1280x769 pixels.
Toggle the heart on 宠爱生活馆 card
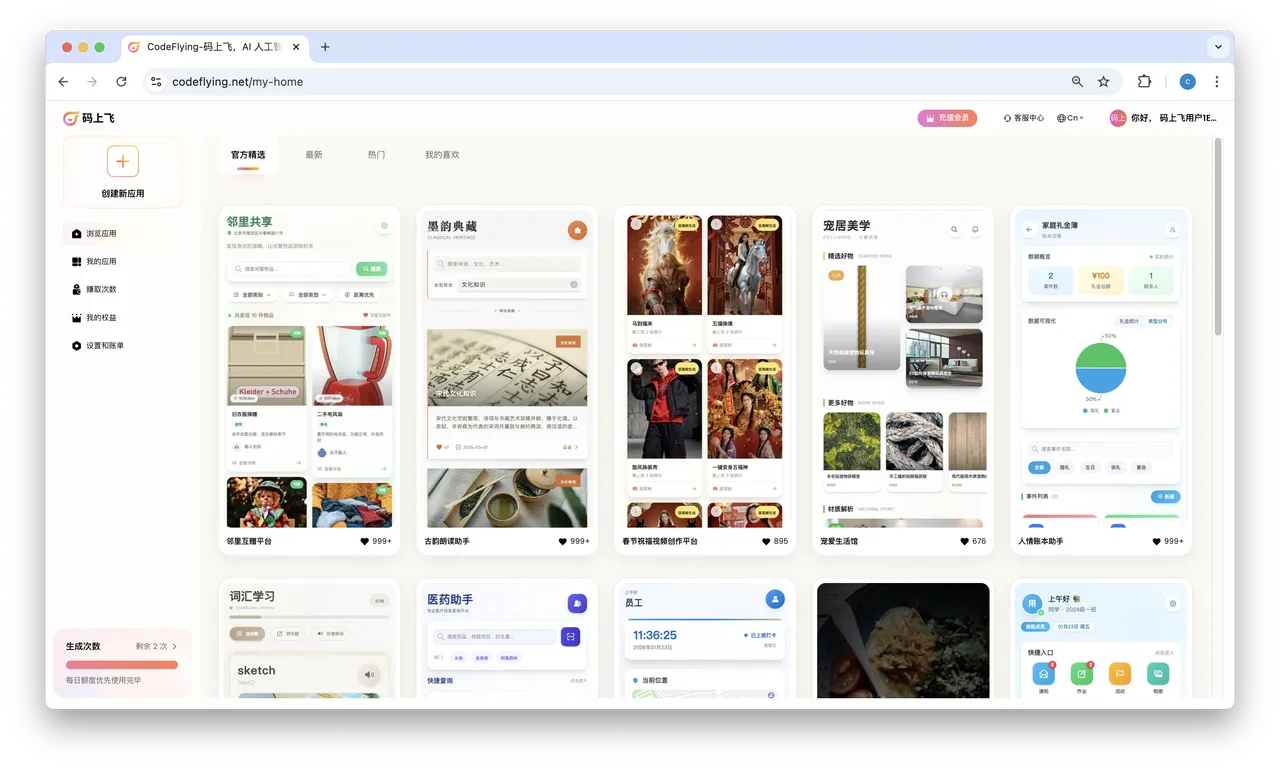click(x=964, y=541)
